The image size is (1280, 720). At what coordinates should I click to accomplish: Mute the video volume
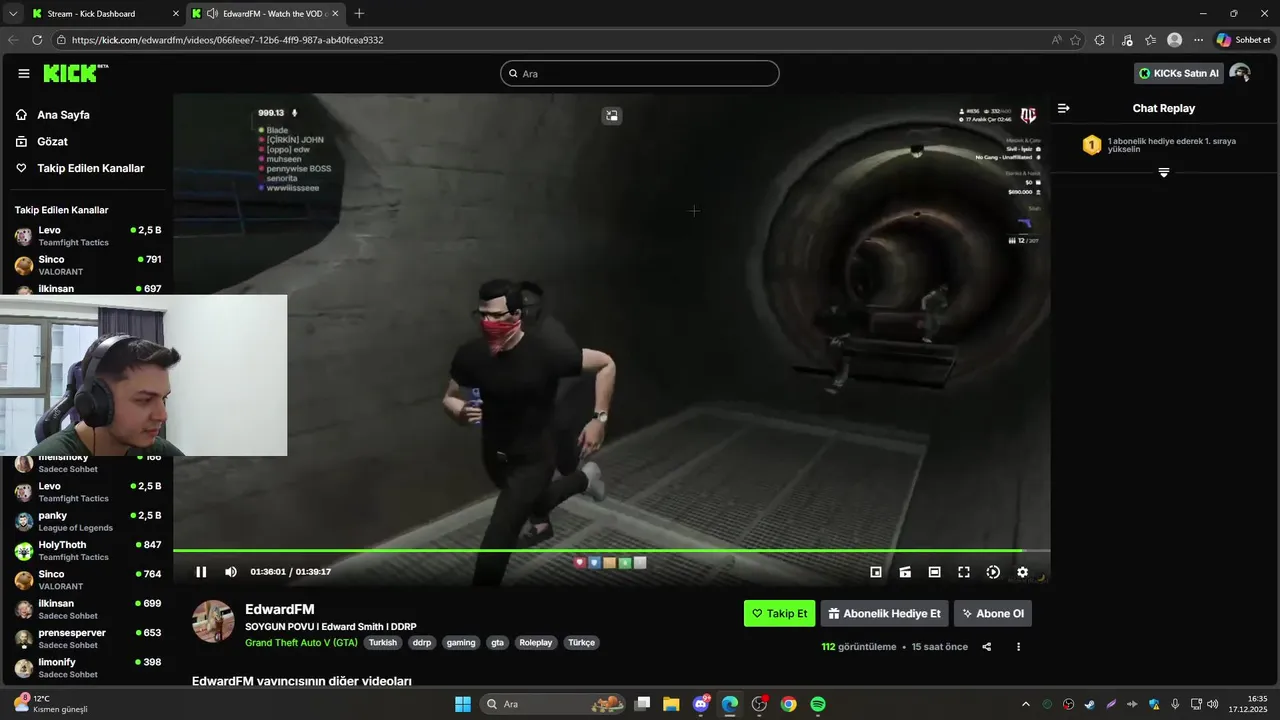point(231,572)
